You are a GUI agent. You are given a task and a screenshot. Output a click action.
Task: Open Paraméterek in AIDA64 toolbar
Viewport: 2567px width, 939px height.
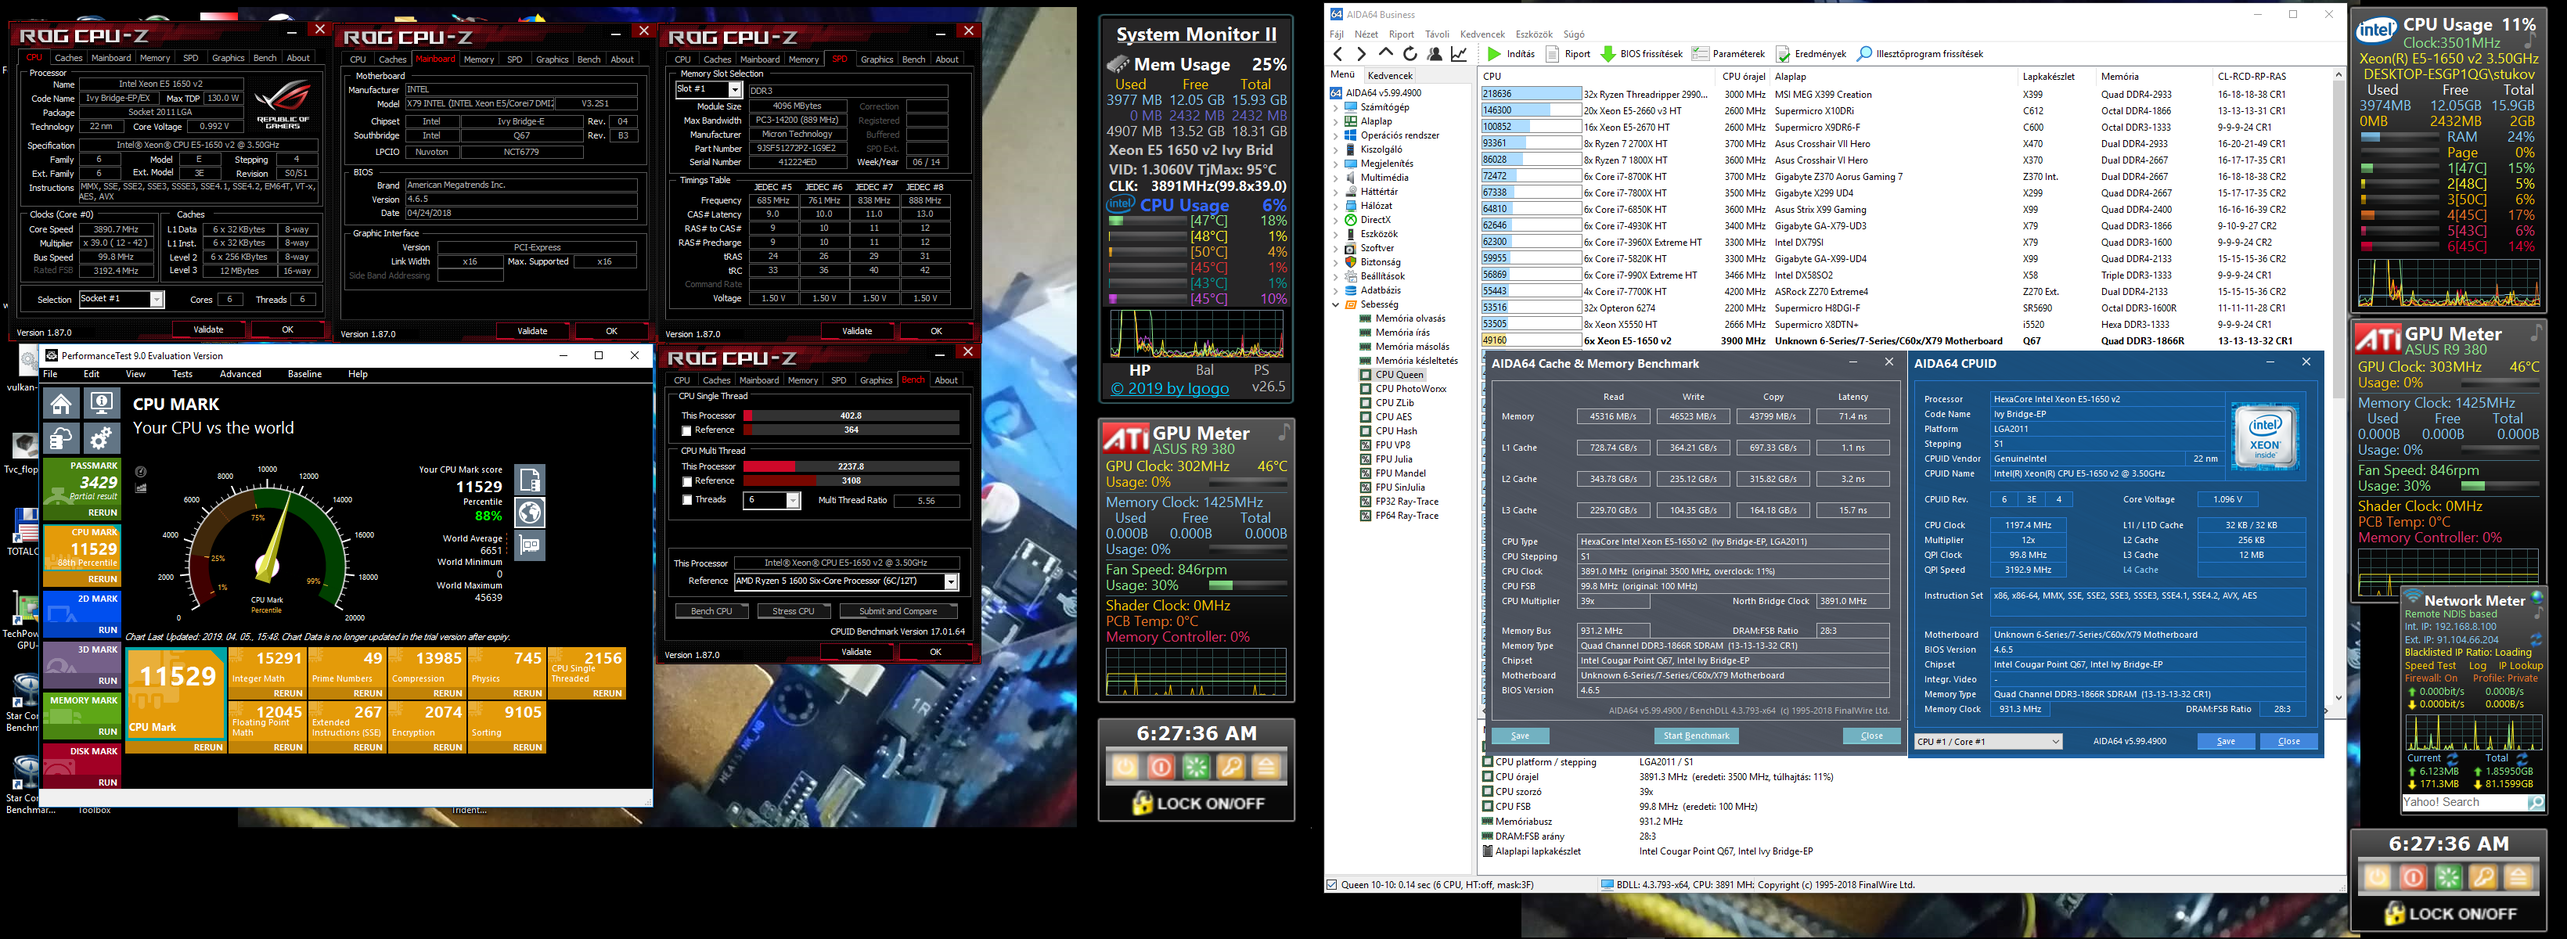(1728, 54)
